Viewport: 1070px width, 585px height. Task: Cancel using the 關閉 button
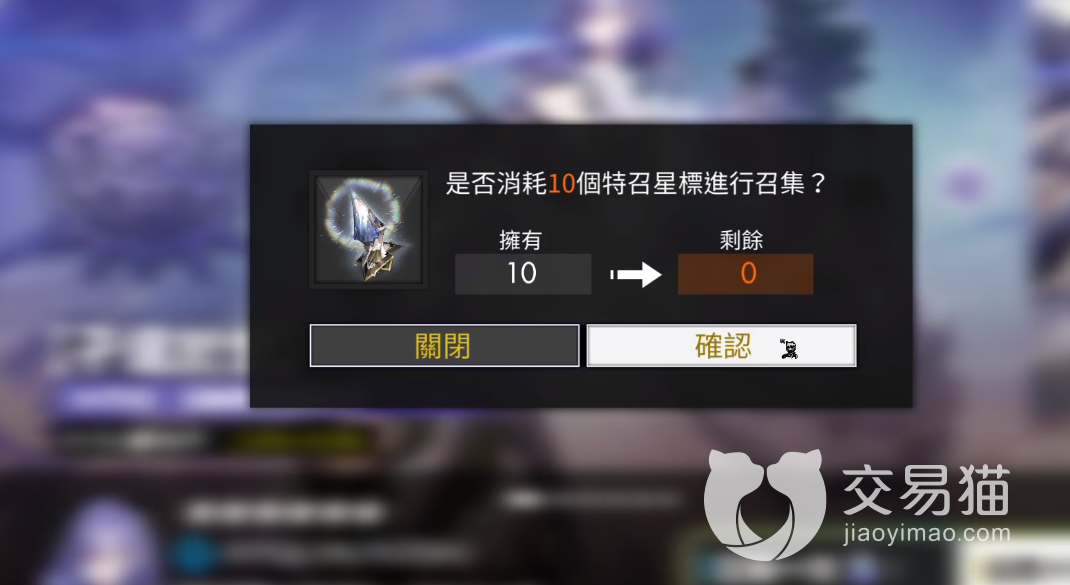pos(444,345)
